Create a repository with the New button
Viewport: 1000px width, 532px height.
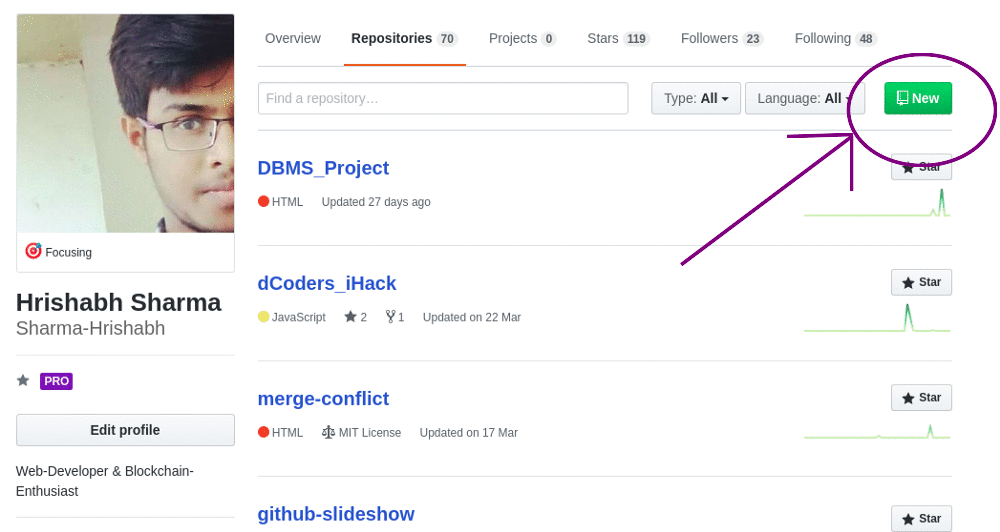click(x=918, y=98)
